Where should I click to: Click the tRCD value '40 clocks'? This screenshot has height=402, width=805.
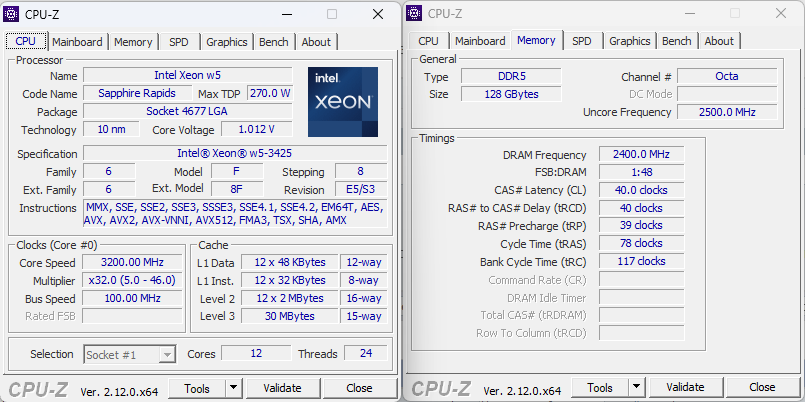tap(641, 208)
